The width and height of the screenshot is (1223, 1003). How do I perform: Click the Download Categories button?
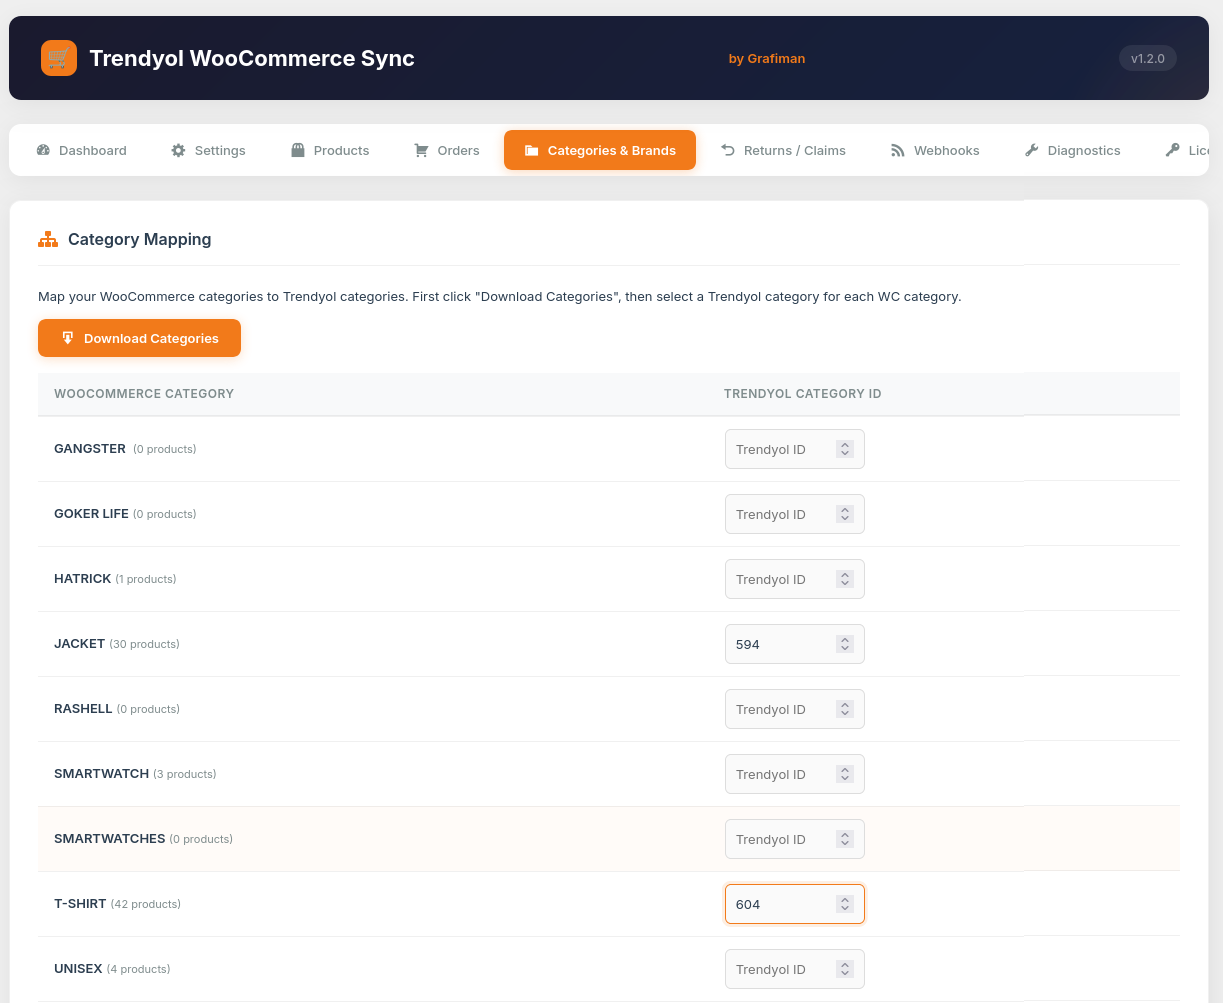[139, 338]
